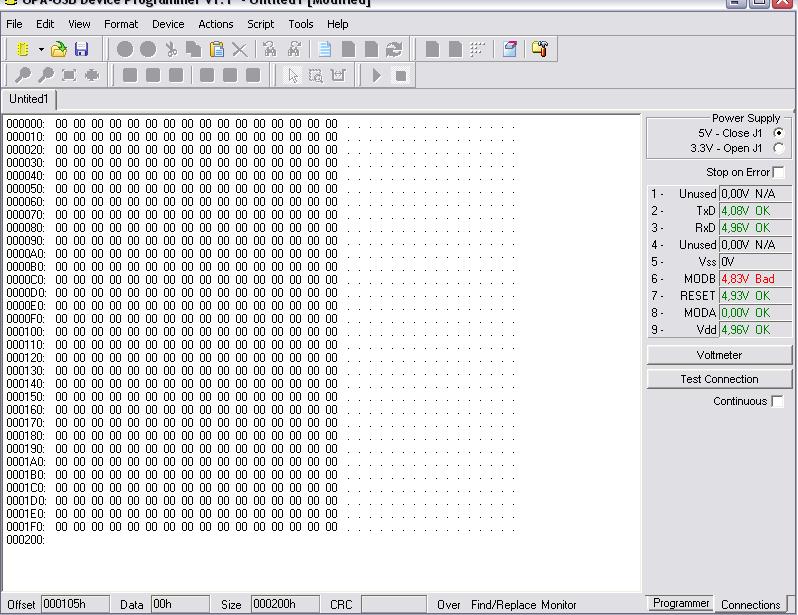Click the Vdd reading 4,96V OK
Viewport: 798px width, 615px height.
point(755,330)
